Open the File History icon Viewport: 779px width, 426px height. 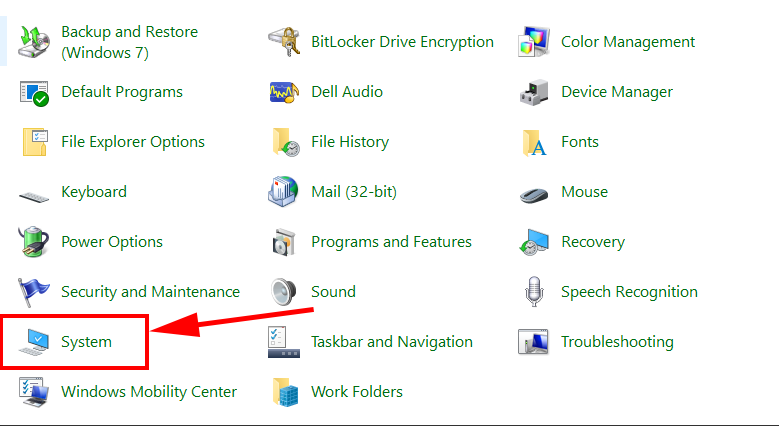(286, 142)
